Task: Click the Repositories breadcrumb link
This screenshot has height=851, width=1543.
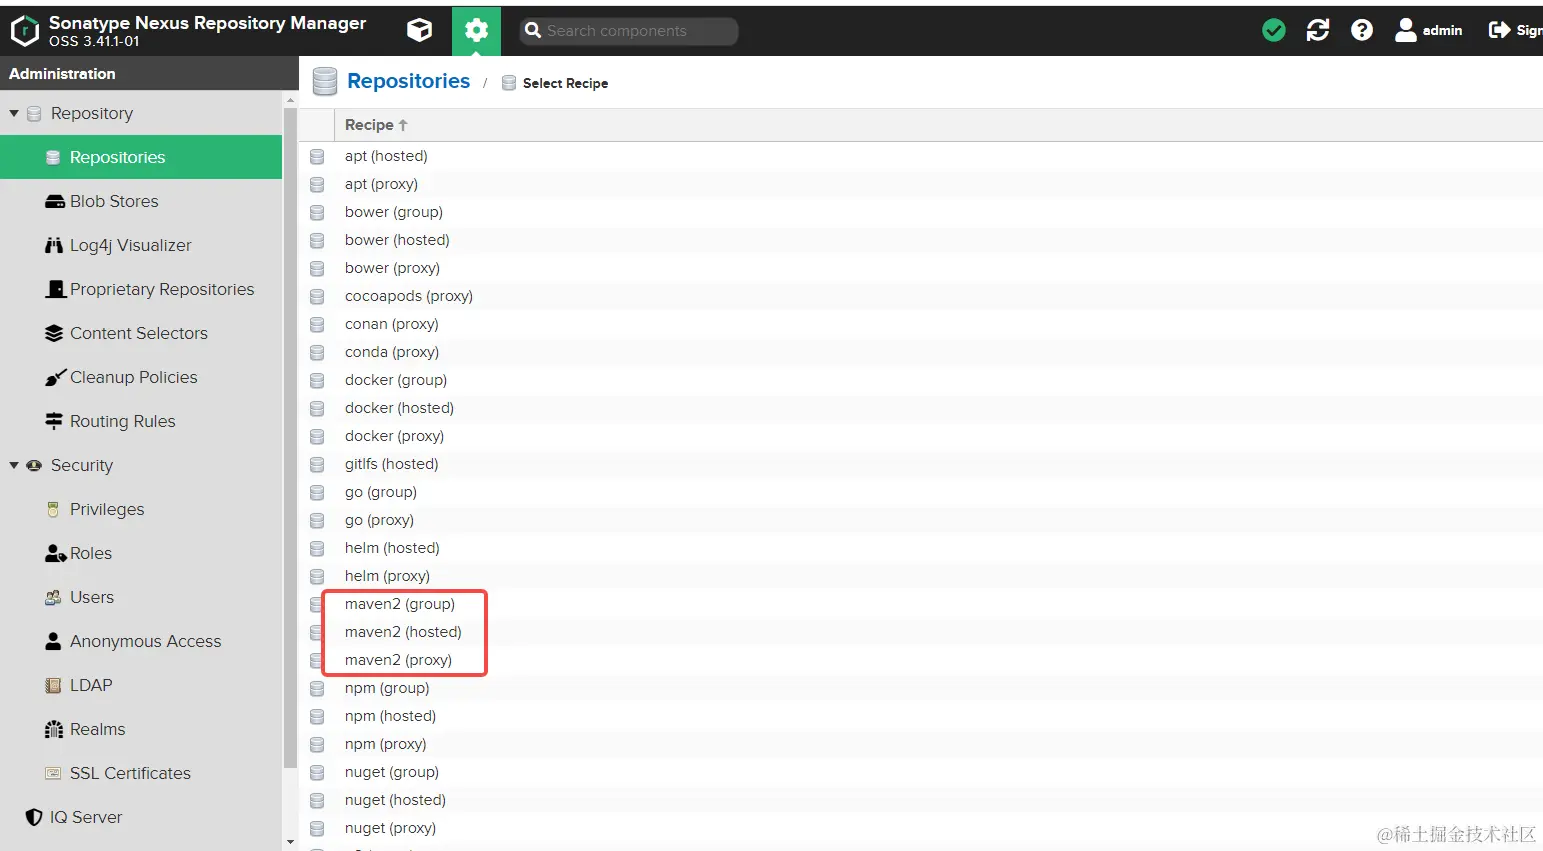Action: pos(408,81)
